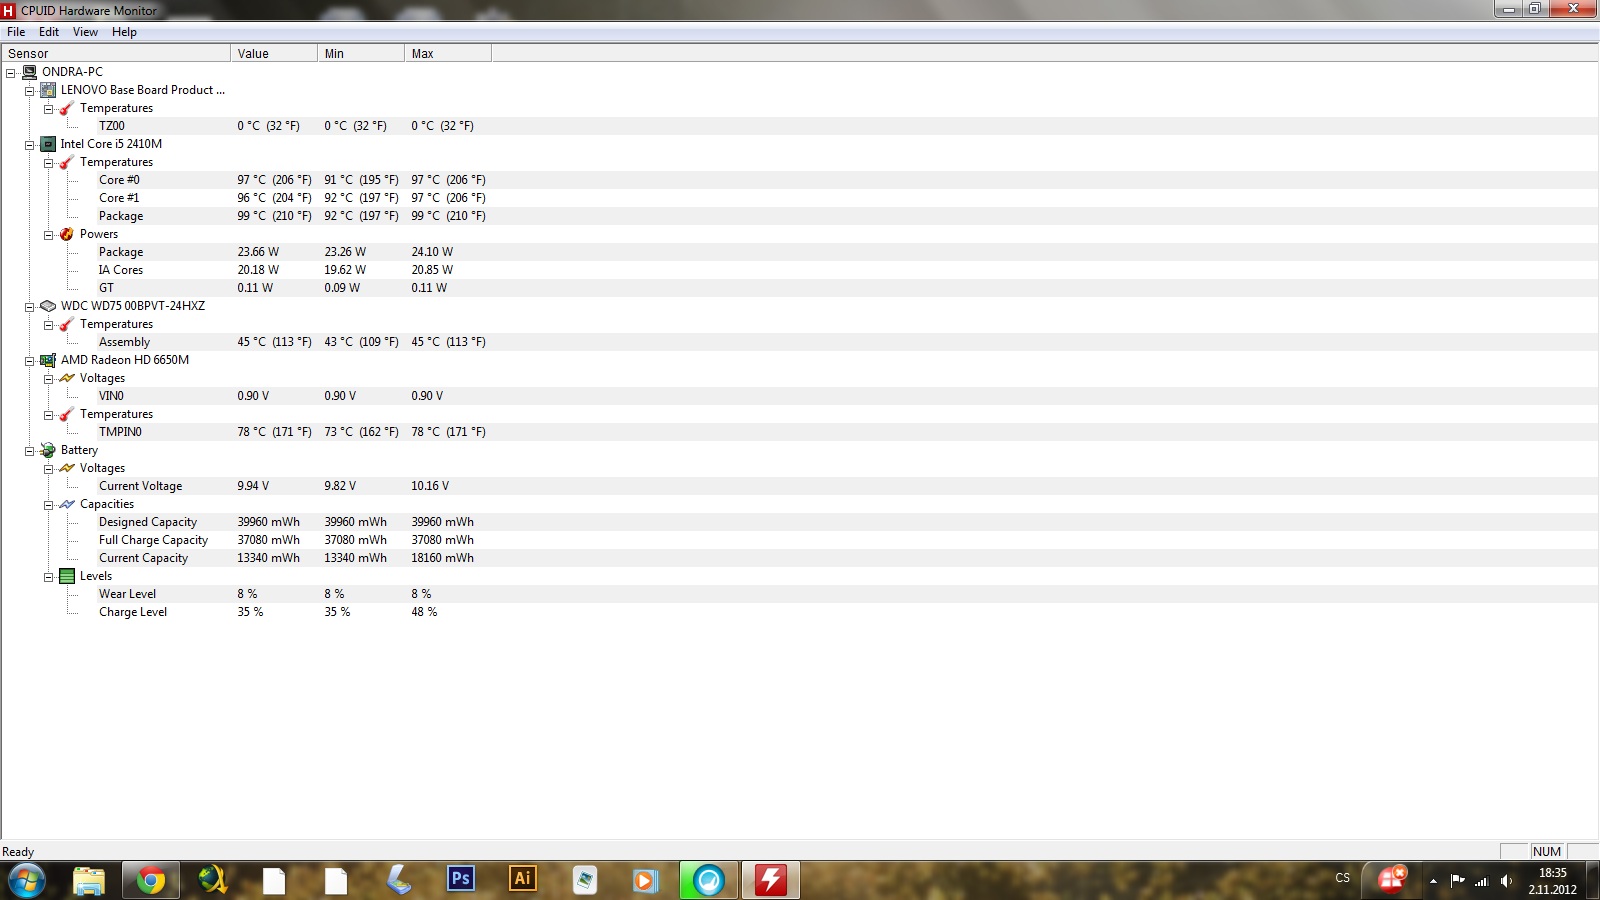Open the Windows Start menu
Image resolution: width=1600 pixels, height=900 pixels.
[27, 881]
